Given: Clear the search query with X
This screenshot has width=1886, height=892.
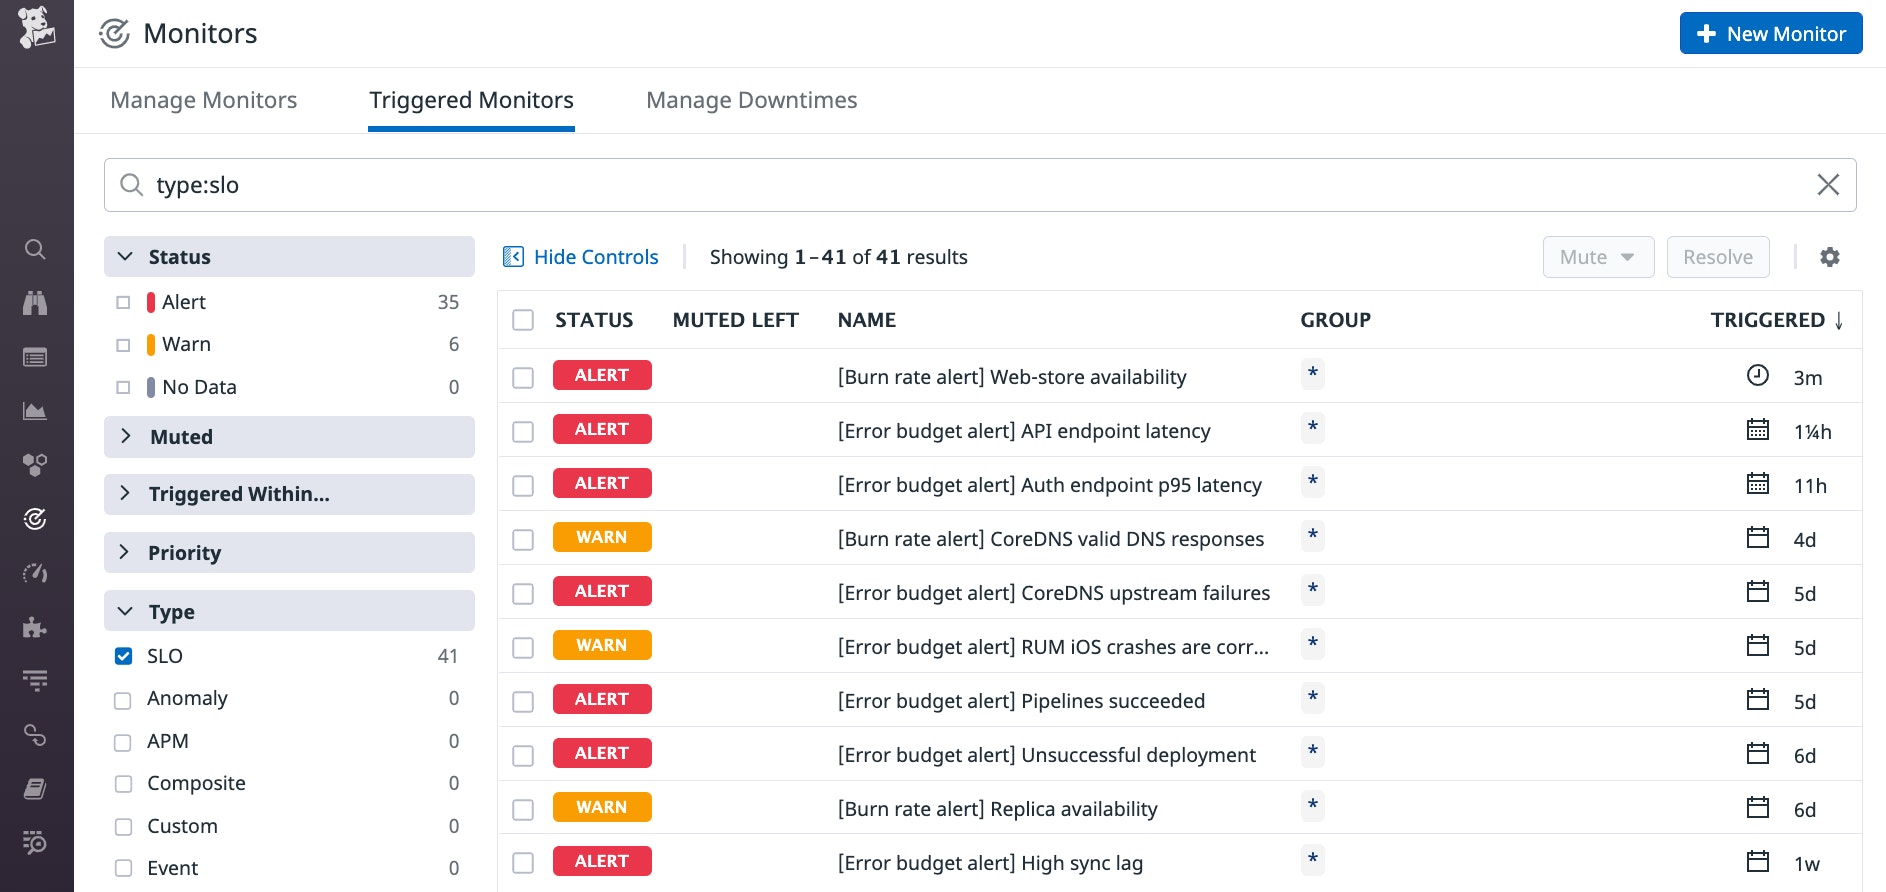Looking at the screenshot, I should click(1828, 185).
